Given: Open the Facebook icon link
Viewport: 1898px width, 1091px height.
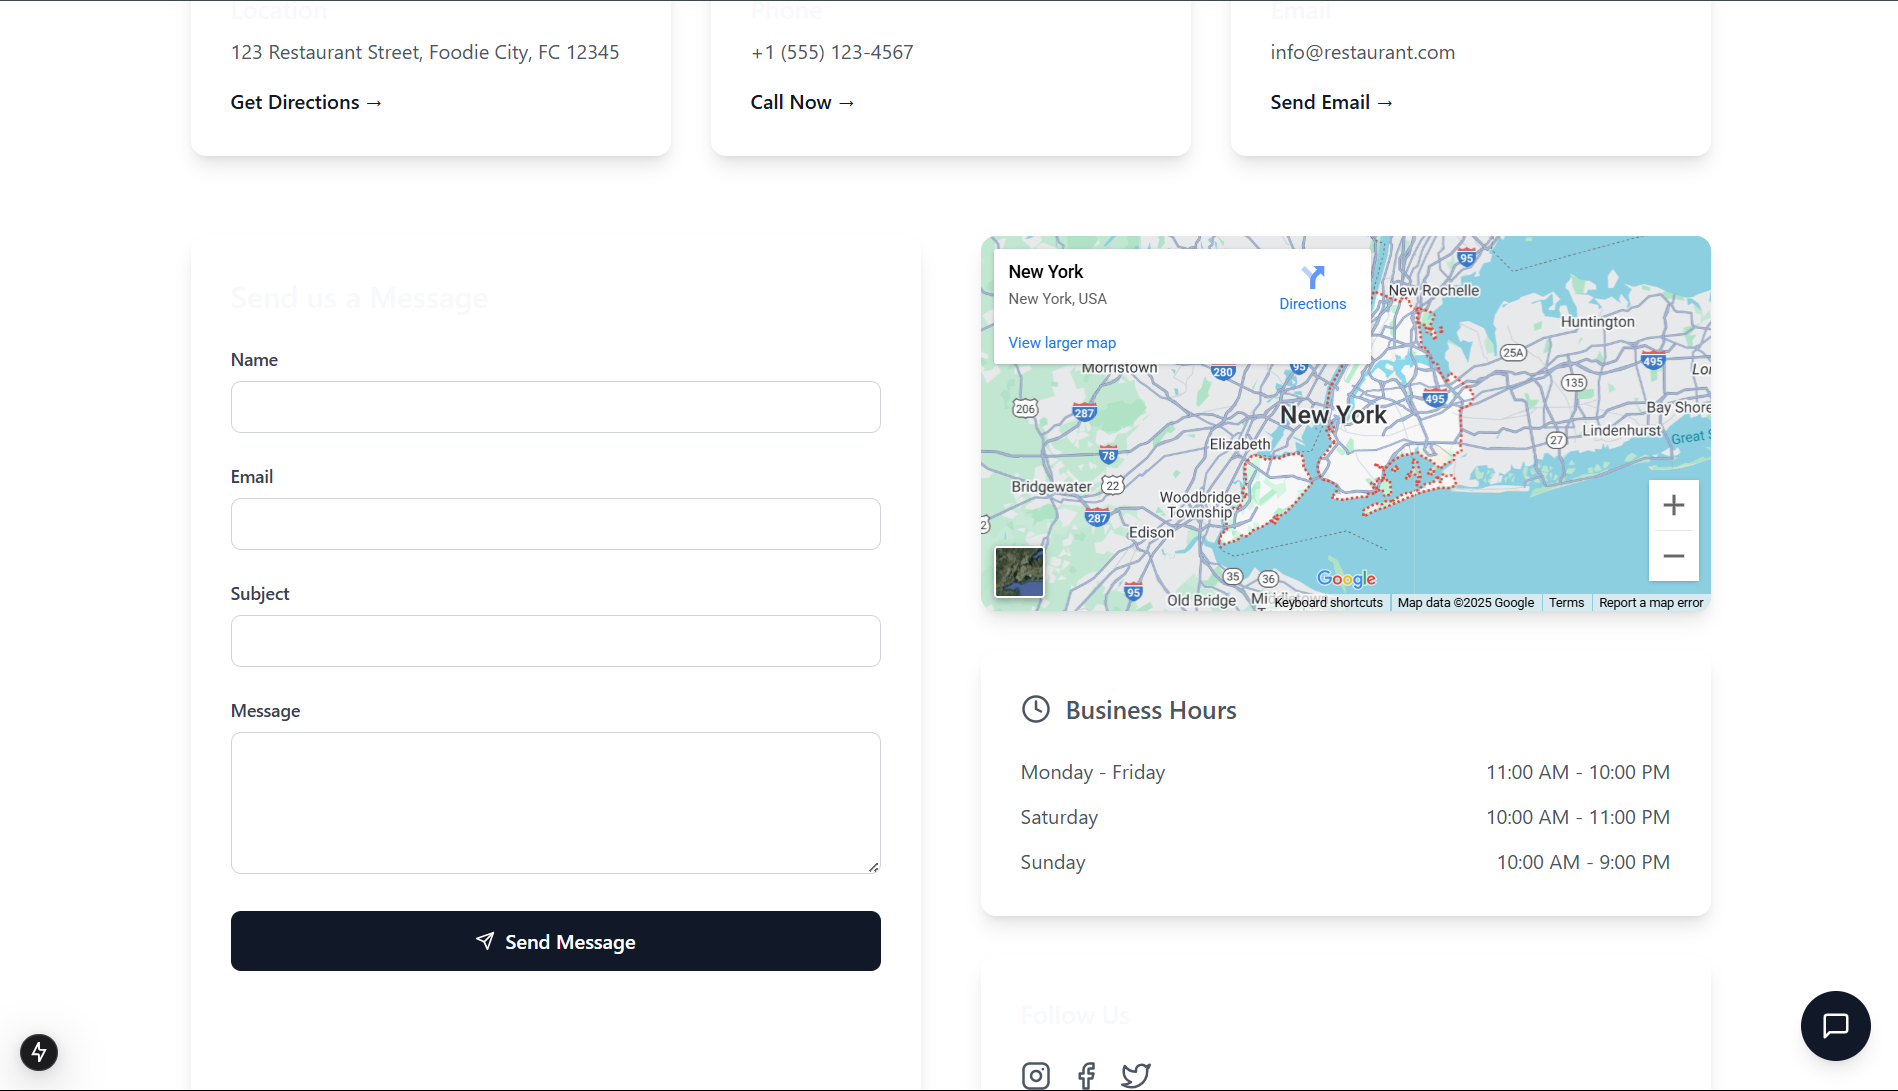Looking at the screenshot, I should 1086,1075.
